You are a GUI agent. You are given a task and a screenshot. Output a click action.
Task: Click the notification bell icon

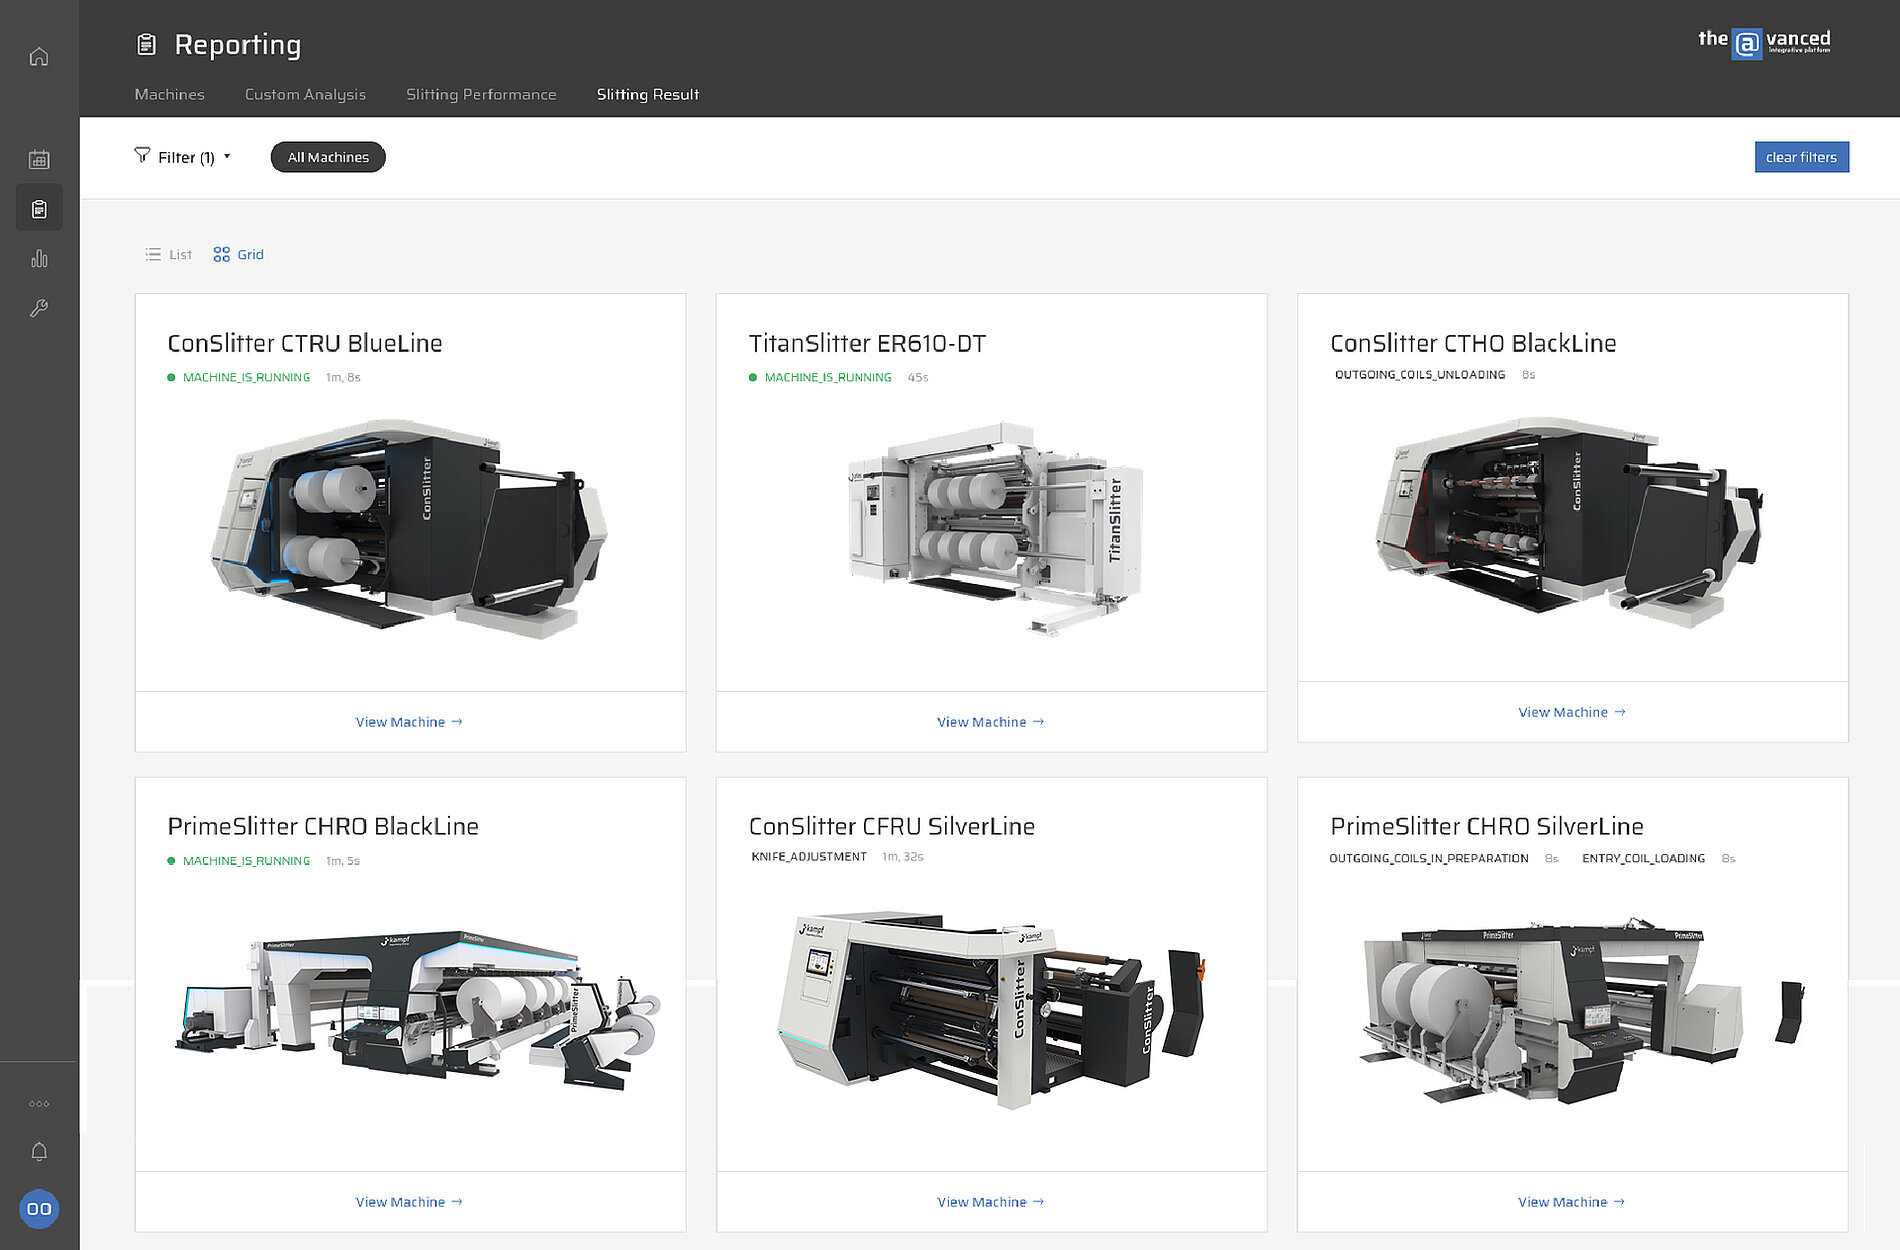(39, 1152)
